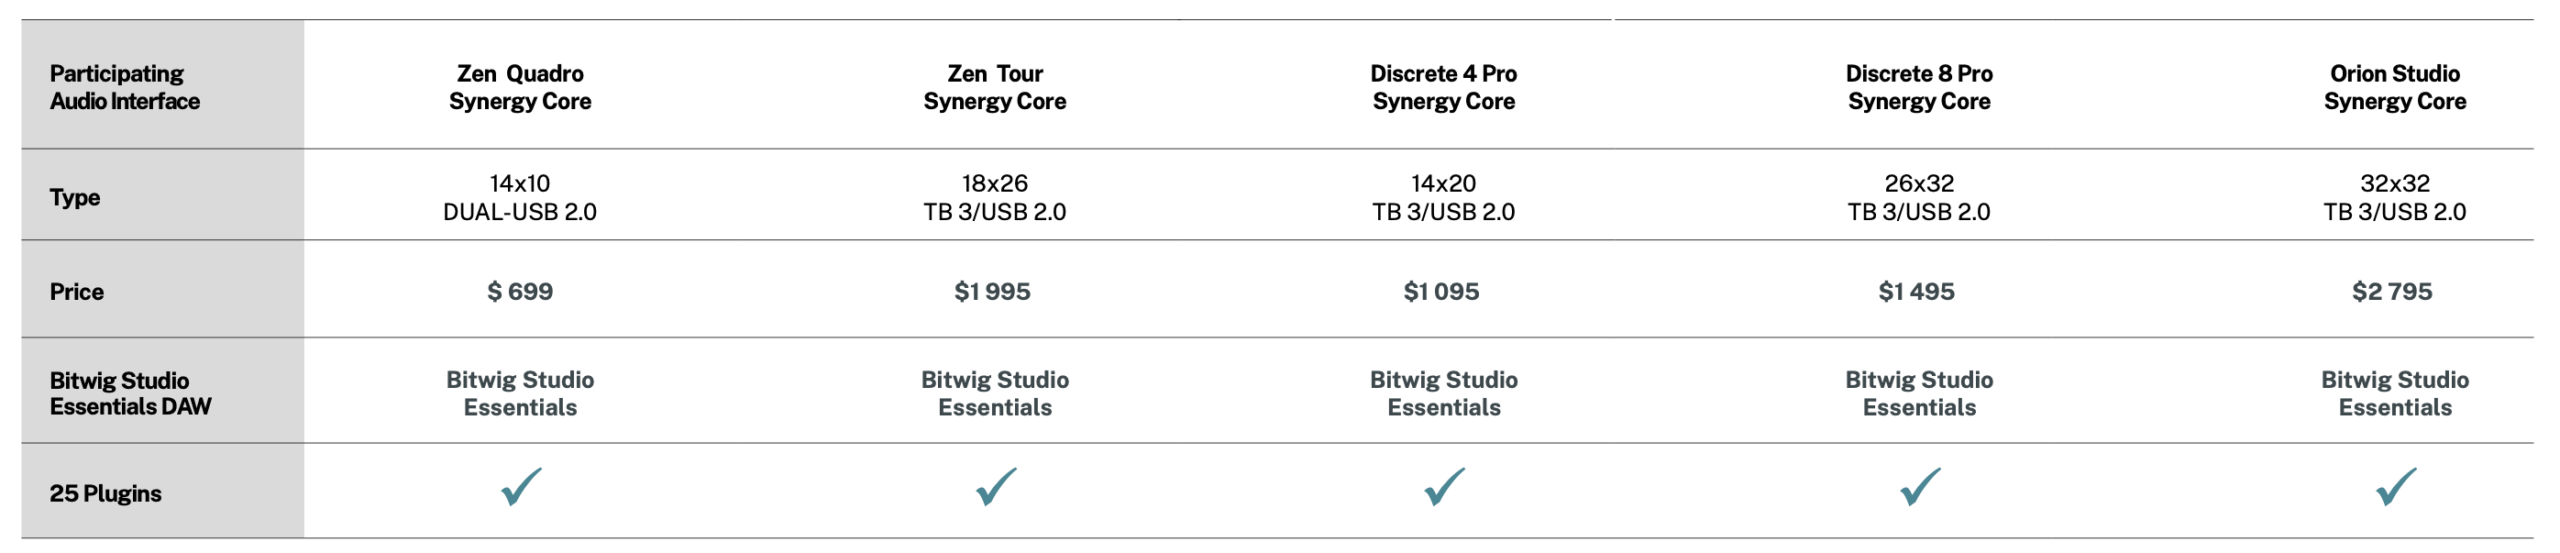Click the $ 699 price
The height and width of the screenshot is (553, 2560).
tap(520, 291)
